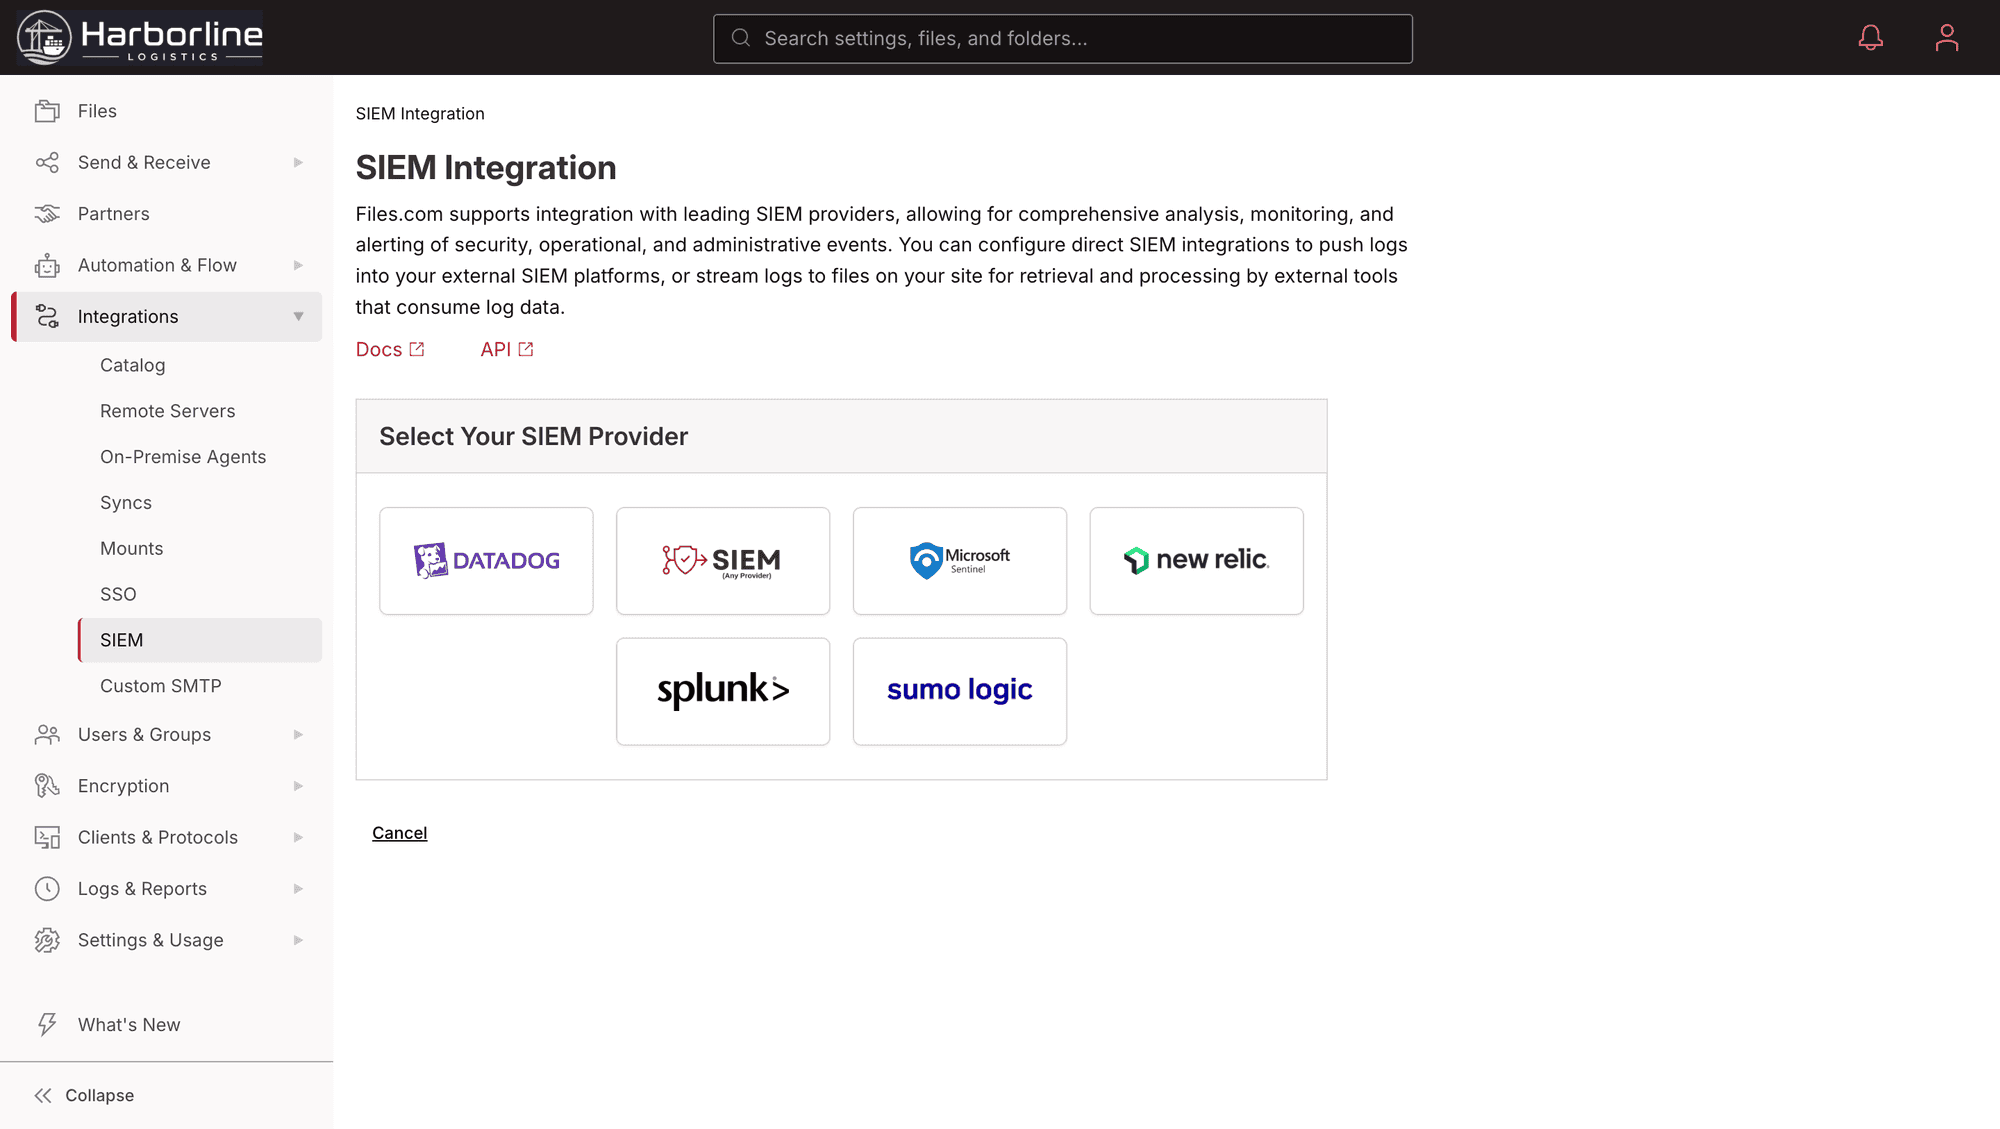Open Partners label in sidebar
2000x1129 pixels.
point(113,214)
